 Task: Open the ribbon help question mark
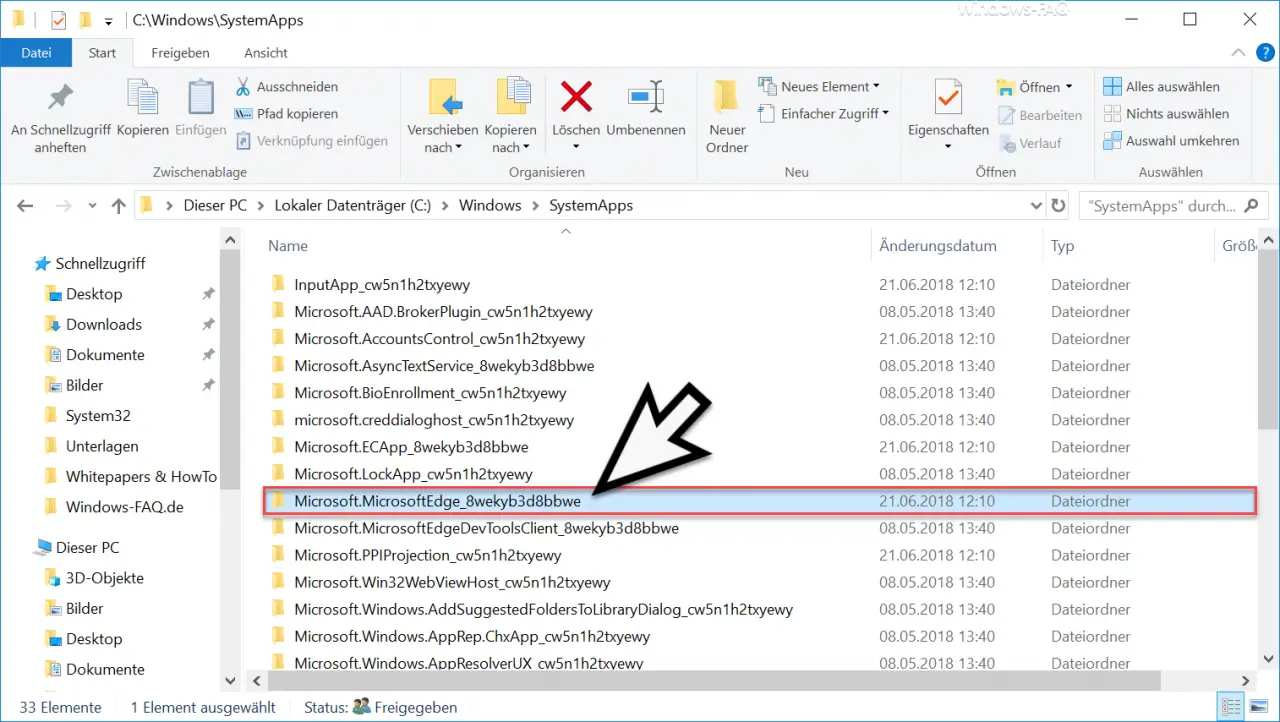pos(1265,53)
